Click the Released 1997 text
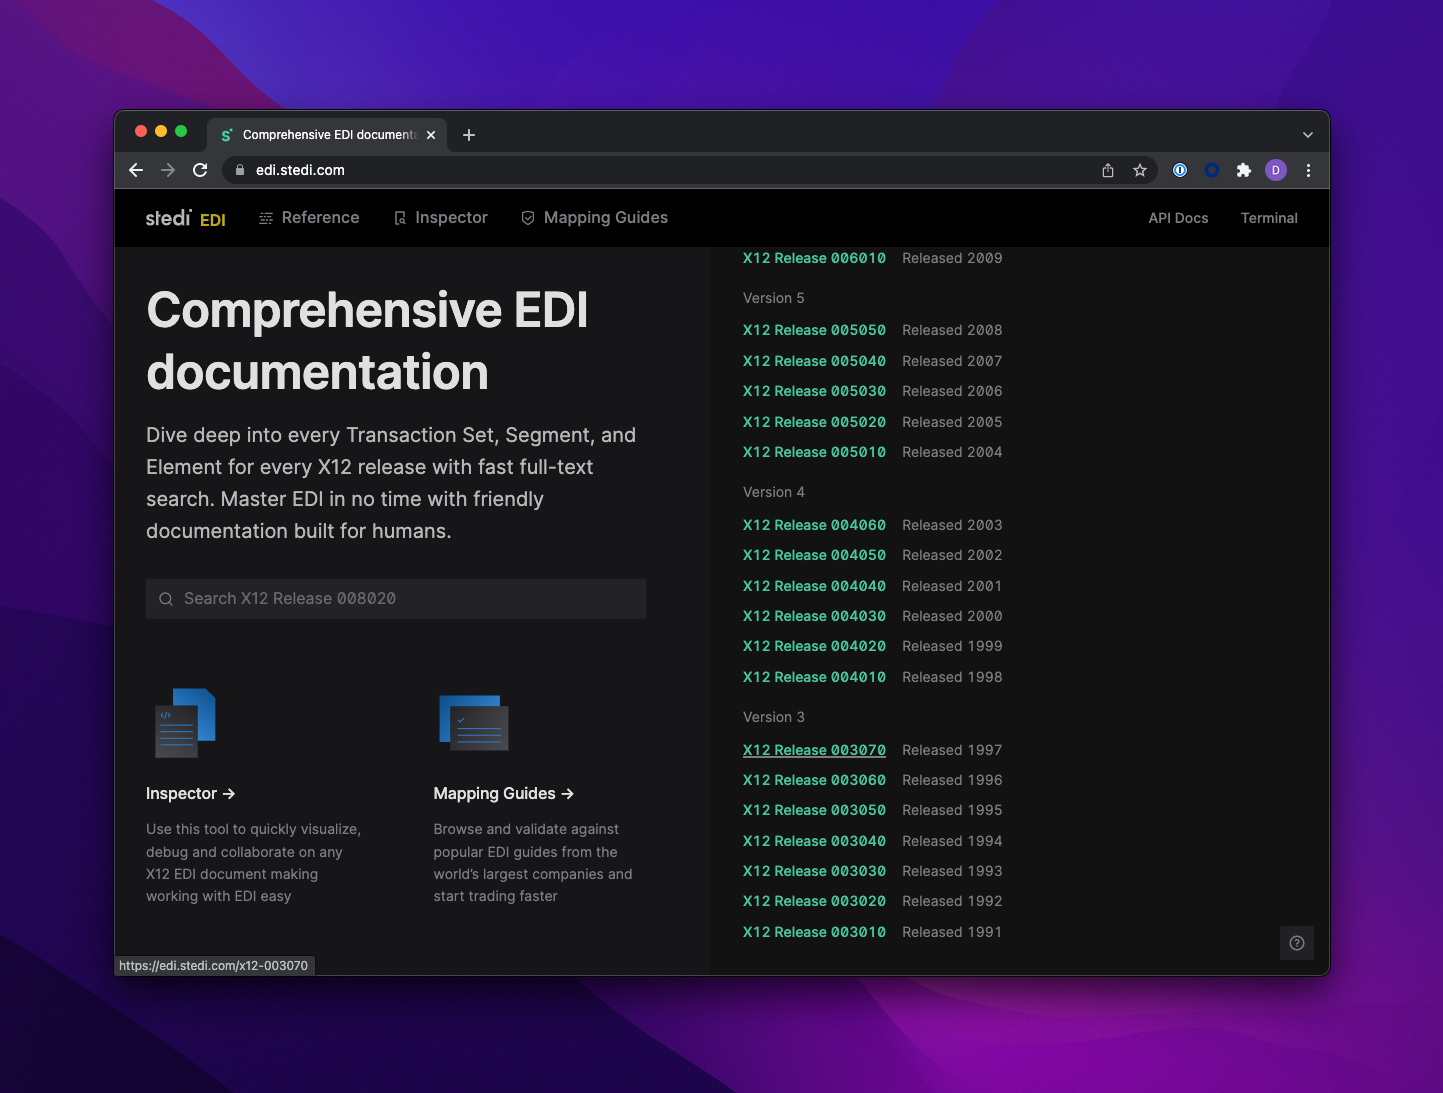Screen dimensions: 1443x1093 952,750
